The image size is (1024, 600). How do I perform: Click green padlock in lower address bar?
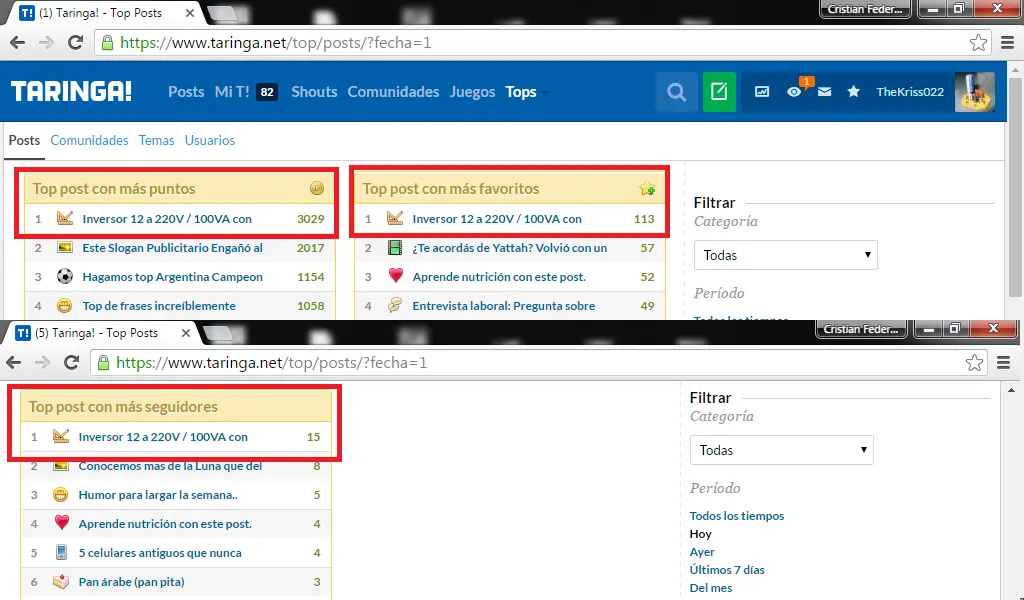(103, 363)
